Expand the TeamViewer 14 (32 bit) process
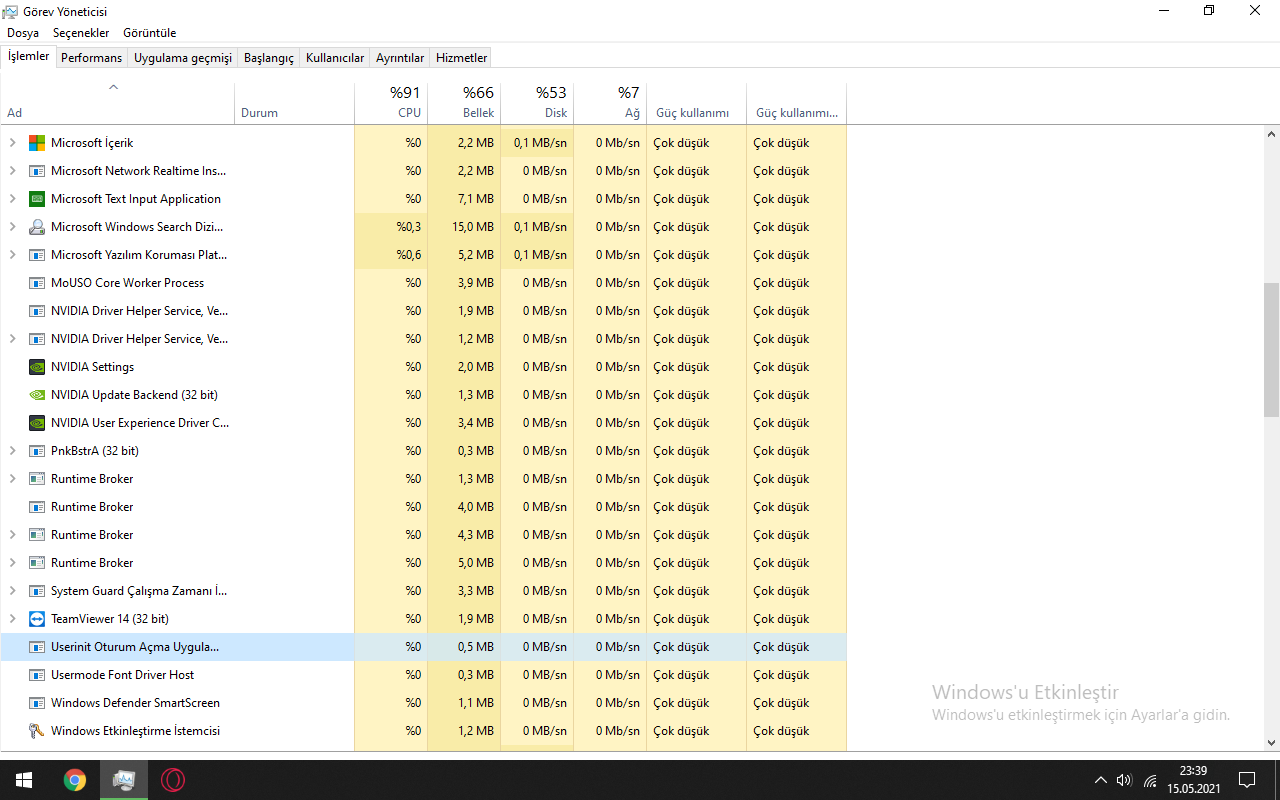This screenshot has height=800, width=1280. 13,619
